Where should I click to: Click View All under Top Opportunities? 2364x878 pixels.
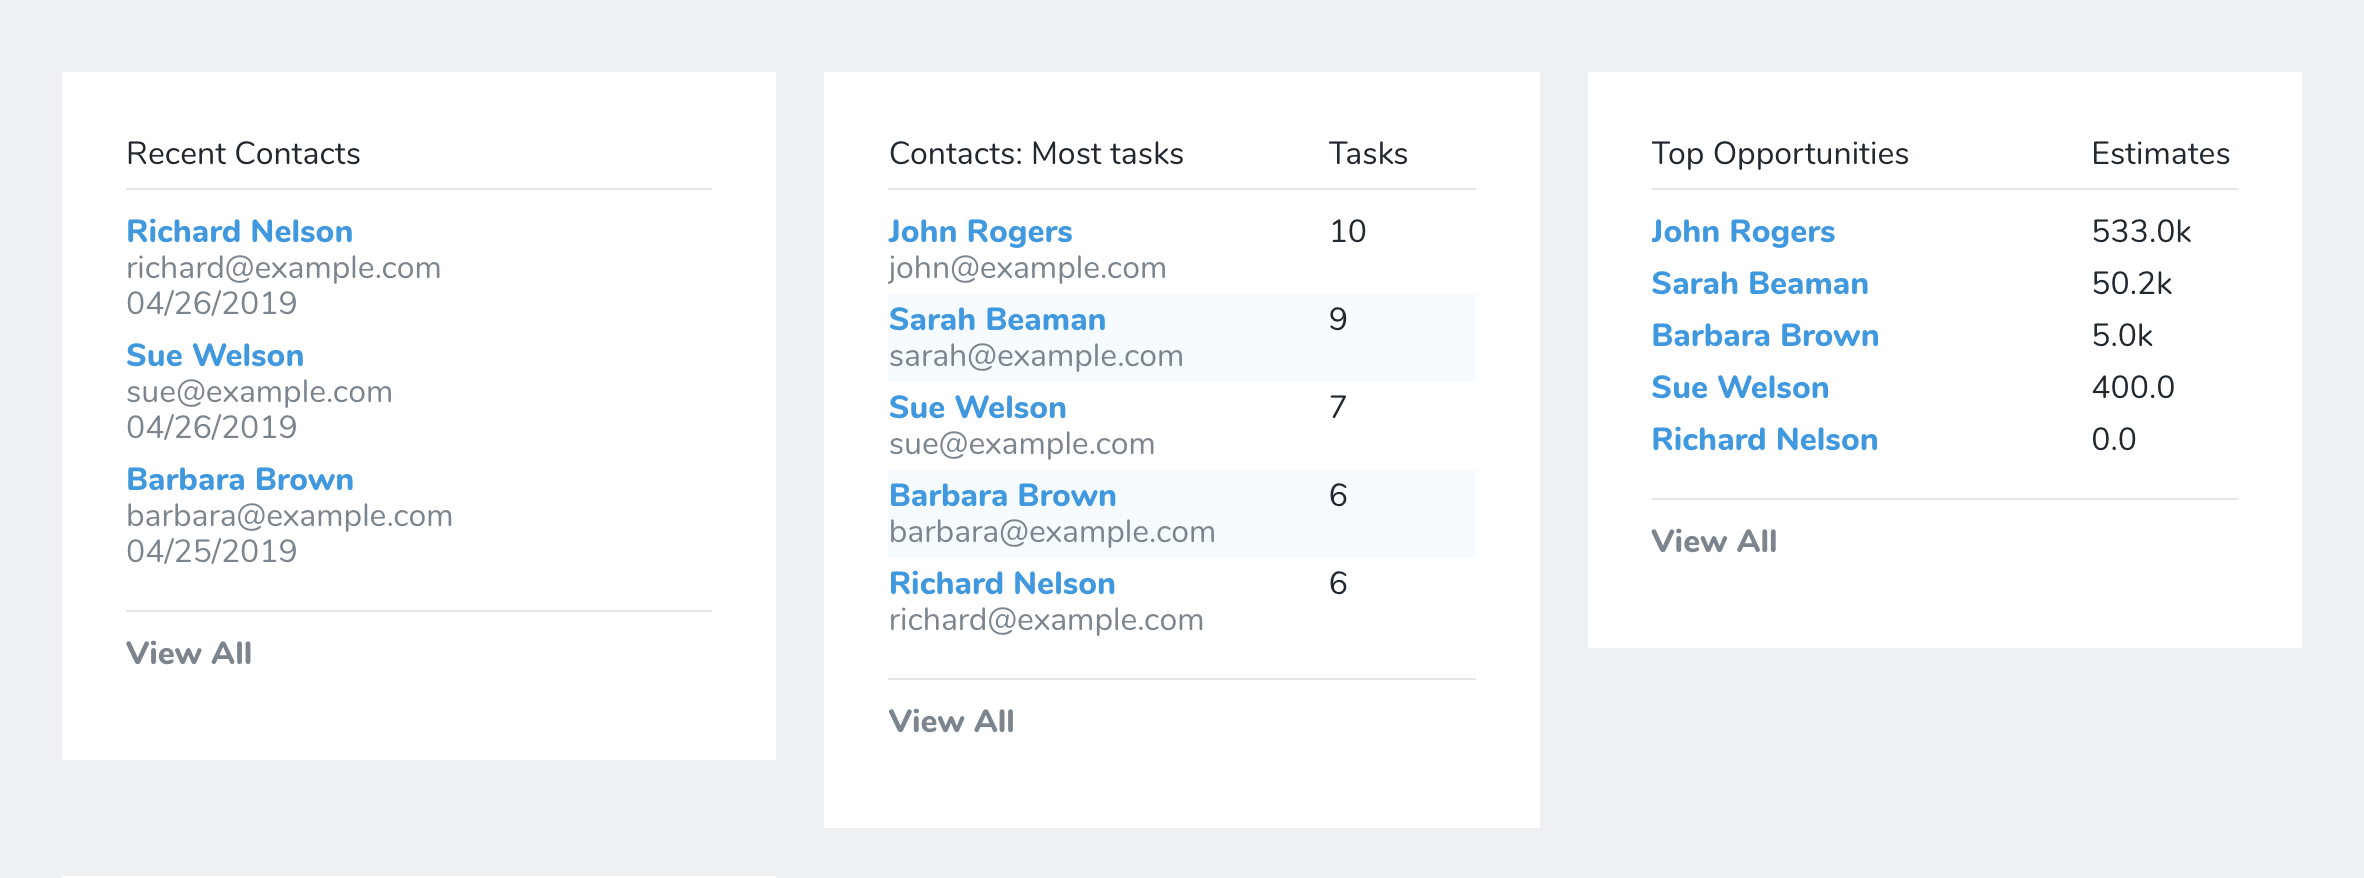tap(1714, 542)
